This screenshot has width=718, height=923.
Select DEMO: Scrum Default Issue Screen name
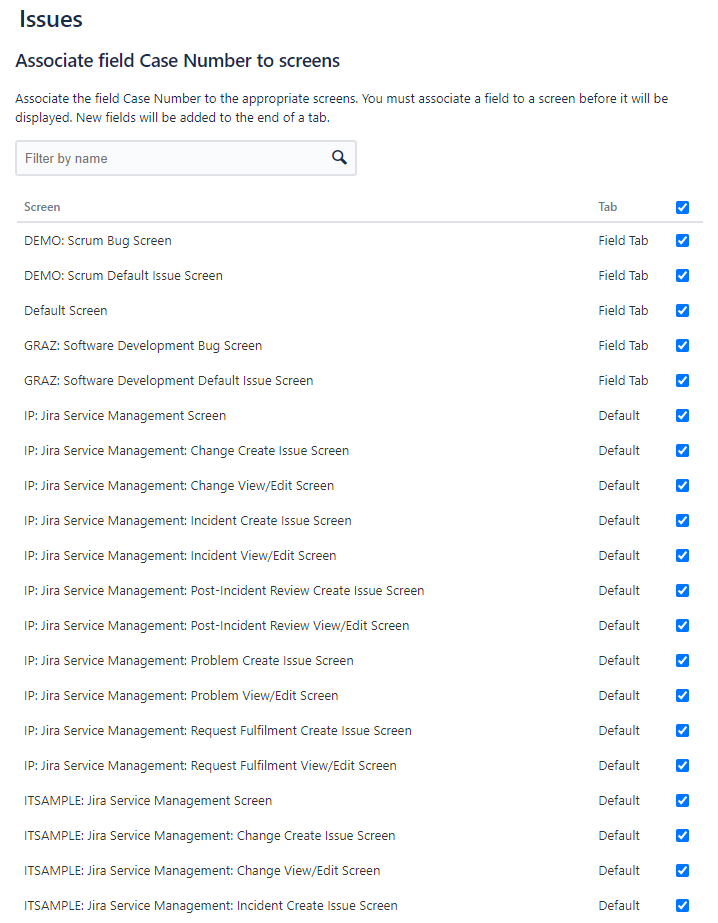pos(123,275)
